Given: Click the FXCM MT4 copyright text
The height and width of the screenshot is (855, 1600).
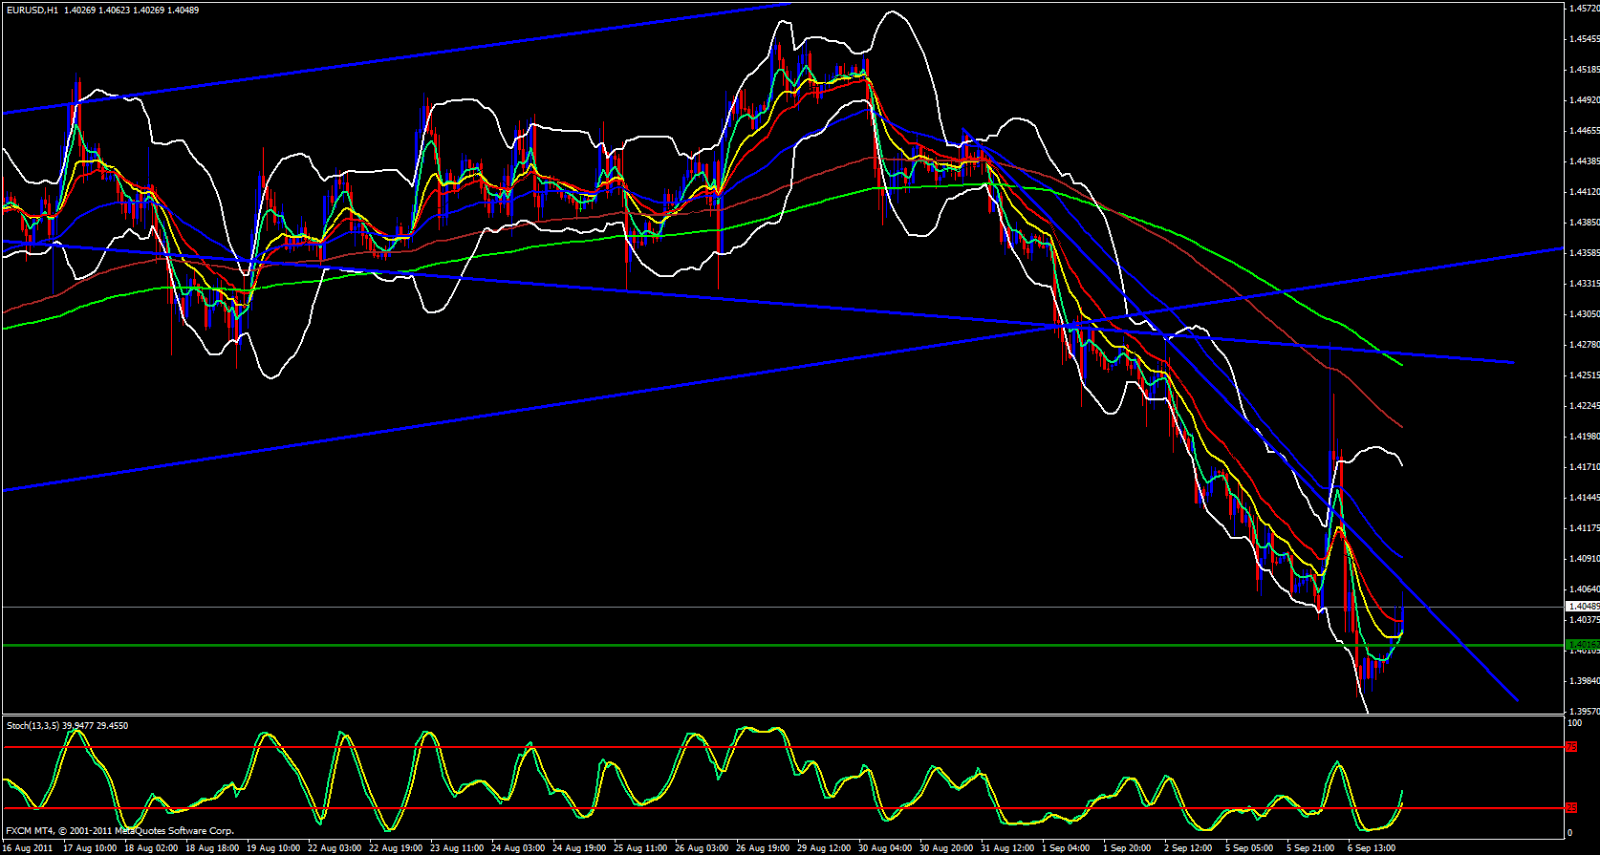Looking at the screenshot, I should tap(120, 831).
